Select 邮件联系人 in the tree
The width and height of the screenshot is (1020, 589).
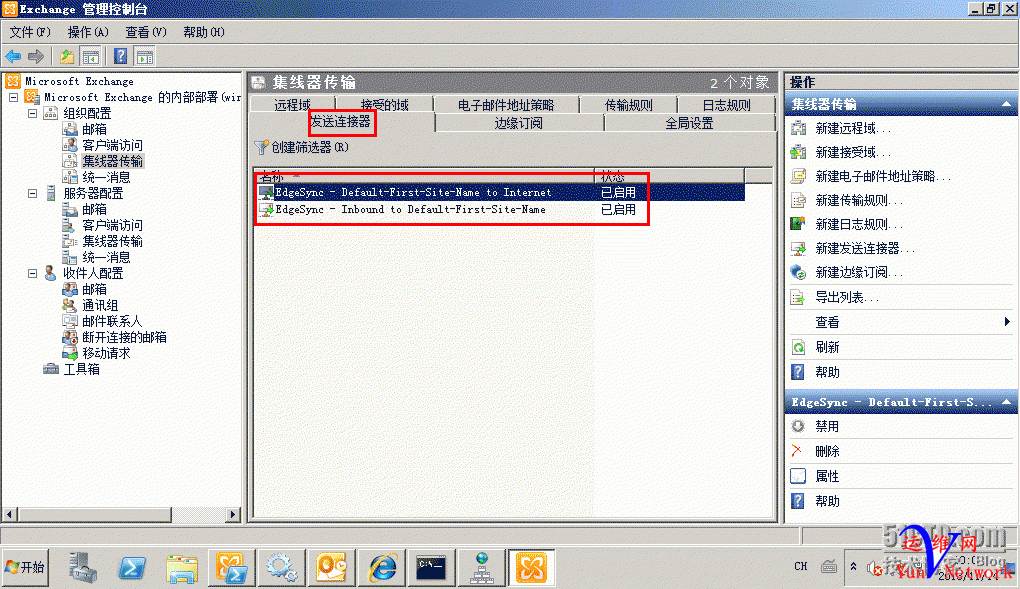[112, 322]
